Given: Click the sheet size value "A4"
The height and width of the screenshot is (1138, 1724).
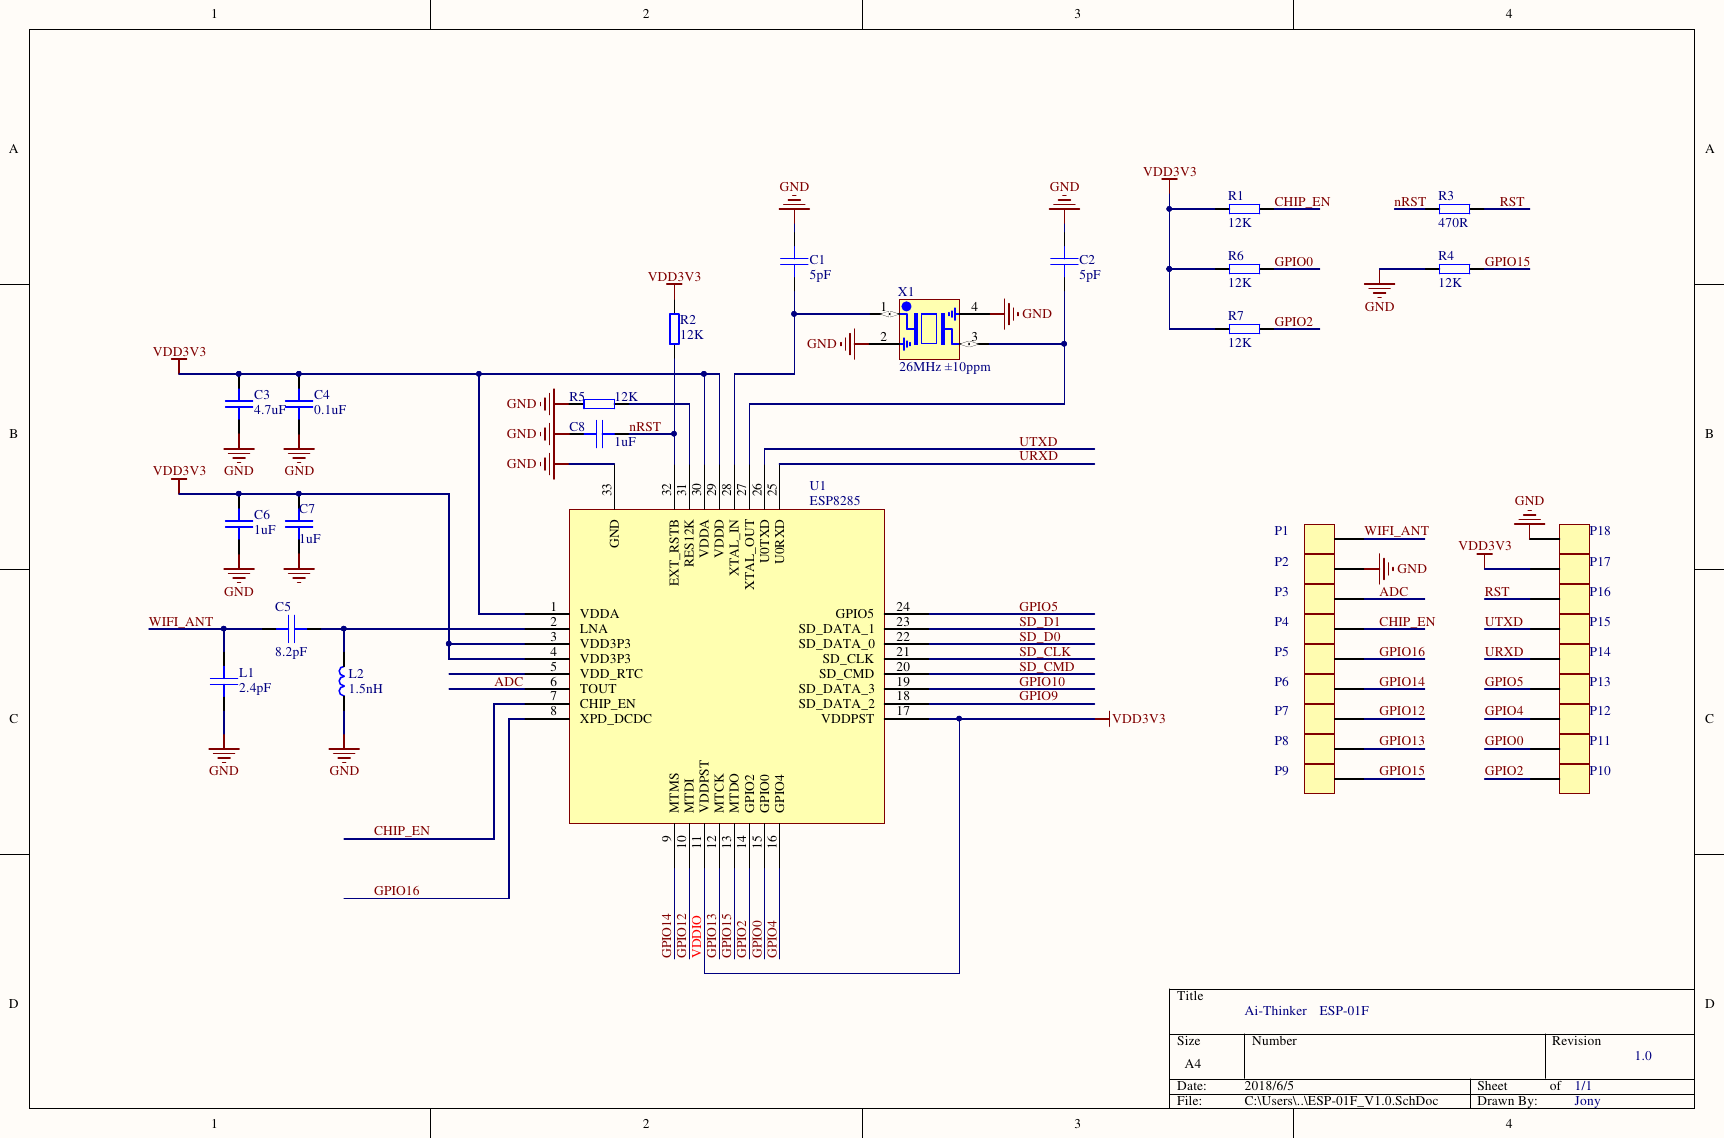Looking at the screenshot, I should (x=1192, y=1064).
